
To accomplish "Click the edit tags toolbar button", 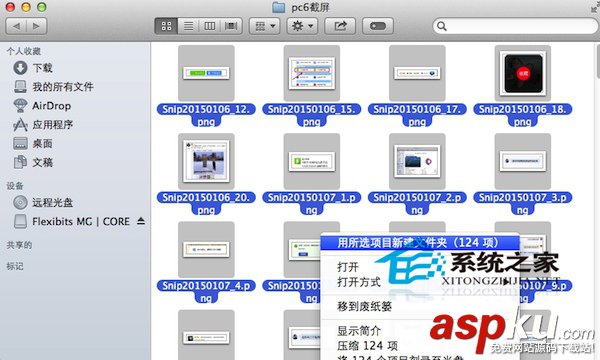I will (x=378, y=26).
